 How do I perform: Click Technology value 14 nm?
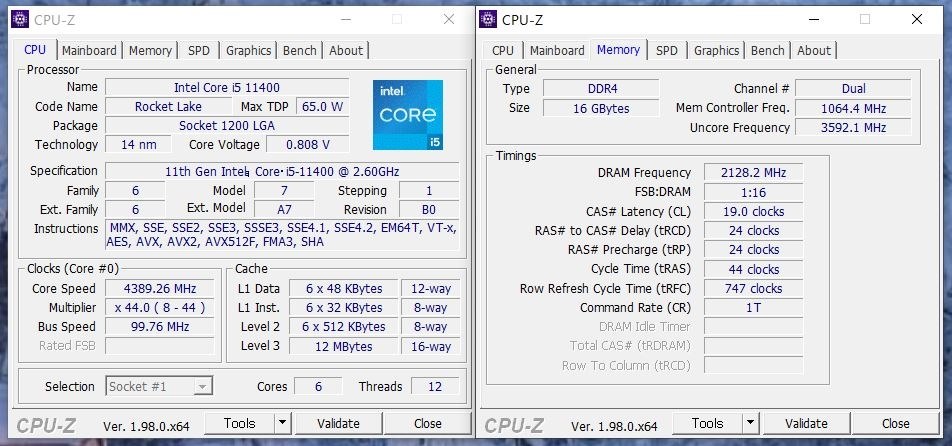(x=138, y=144)
